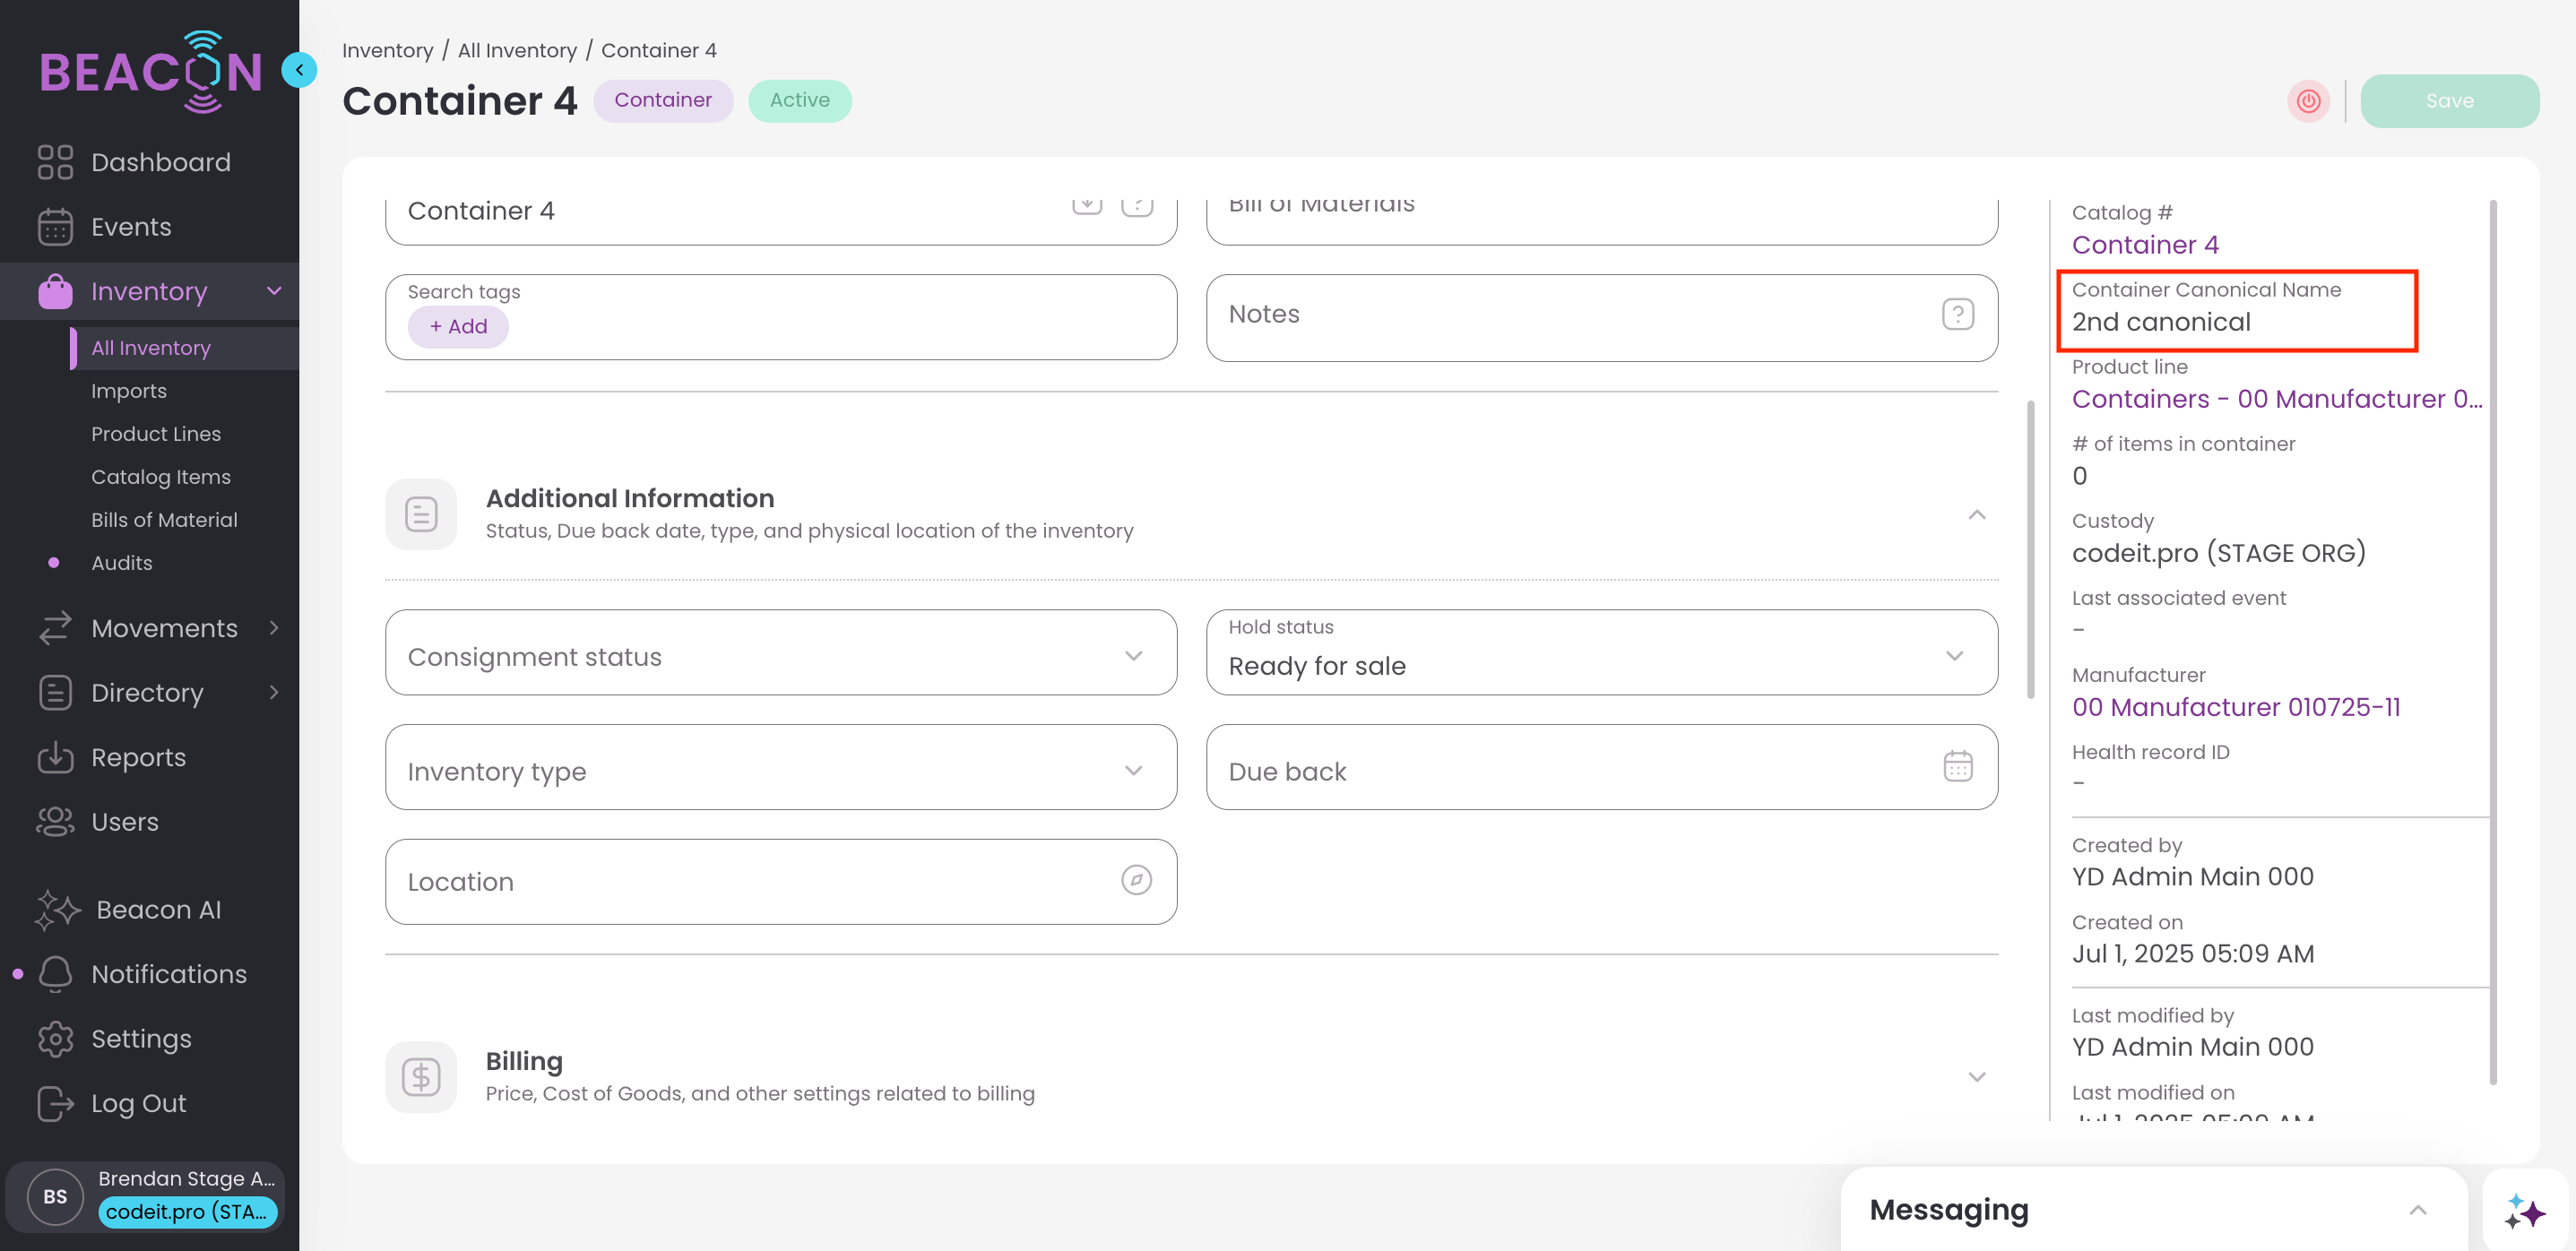Click the Location compass icon
Viewport: 2576px width, 1251px height.
click(x=1136, y=880)
